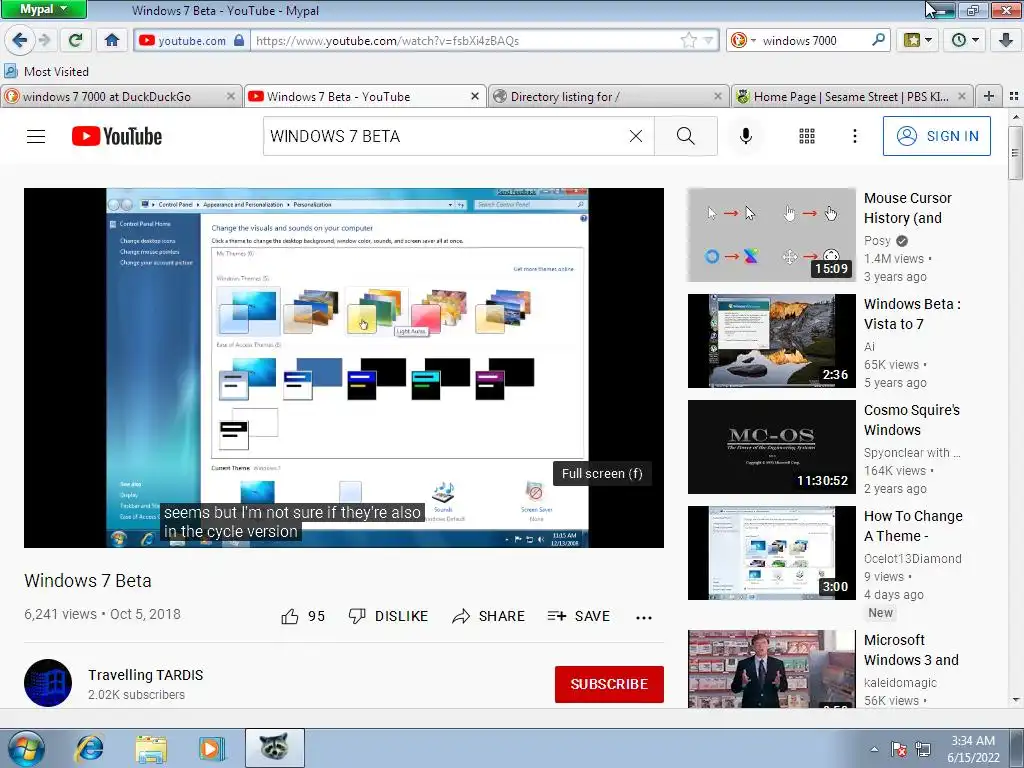Search with your voice microphone
Viewport: 1024px width, 768px height.
[x=745, y=136]
